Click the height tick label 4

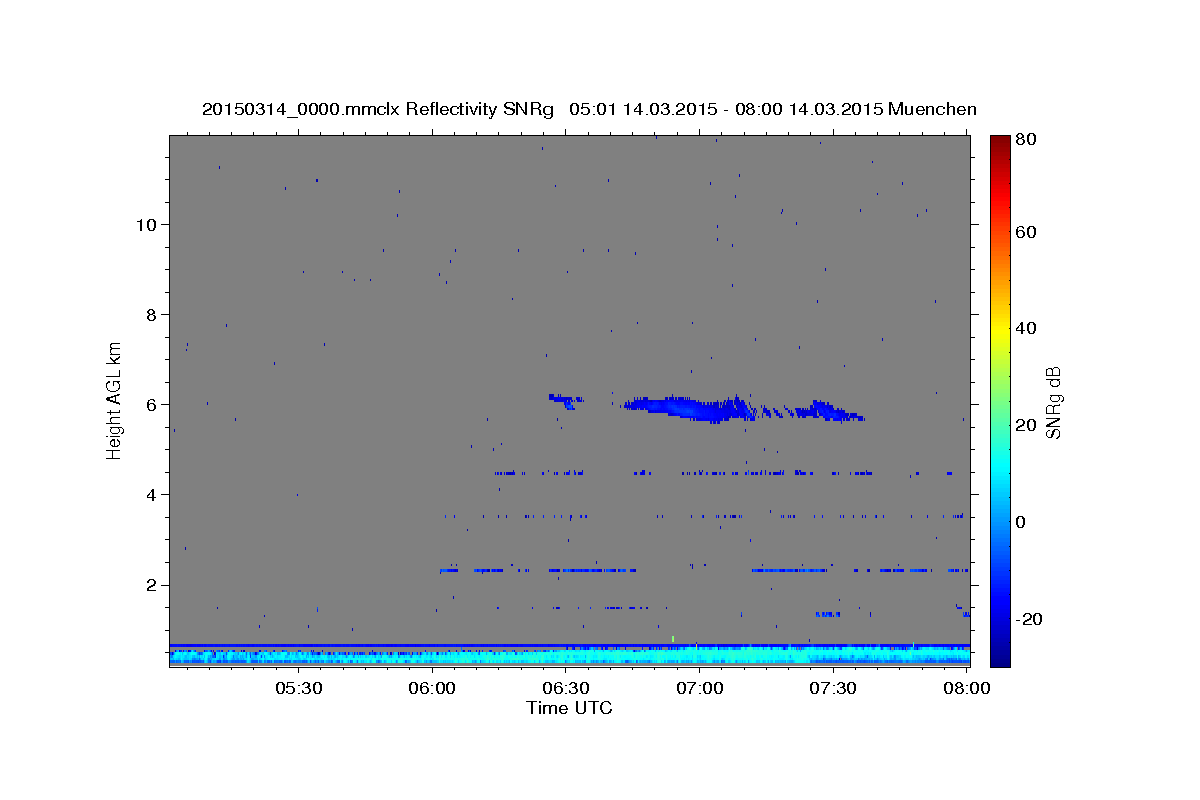pyautogui.click(x=150, y=494)
